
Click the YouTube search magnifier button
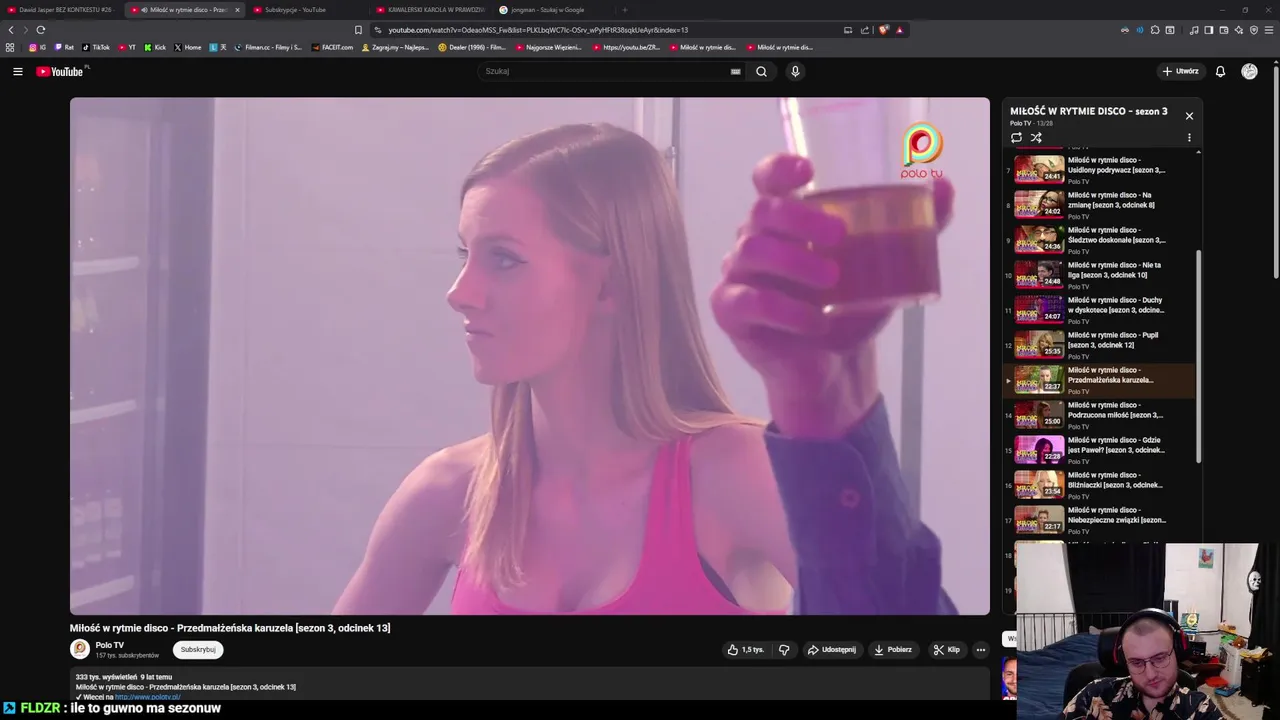point(761,71)
